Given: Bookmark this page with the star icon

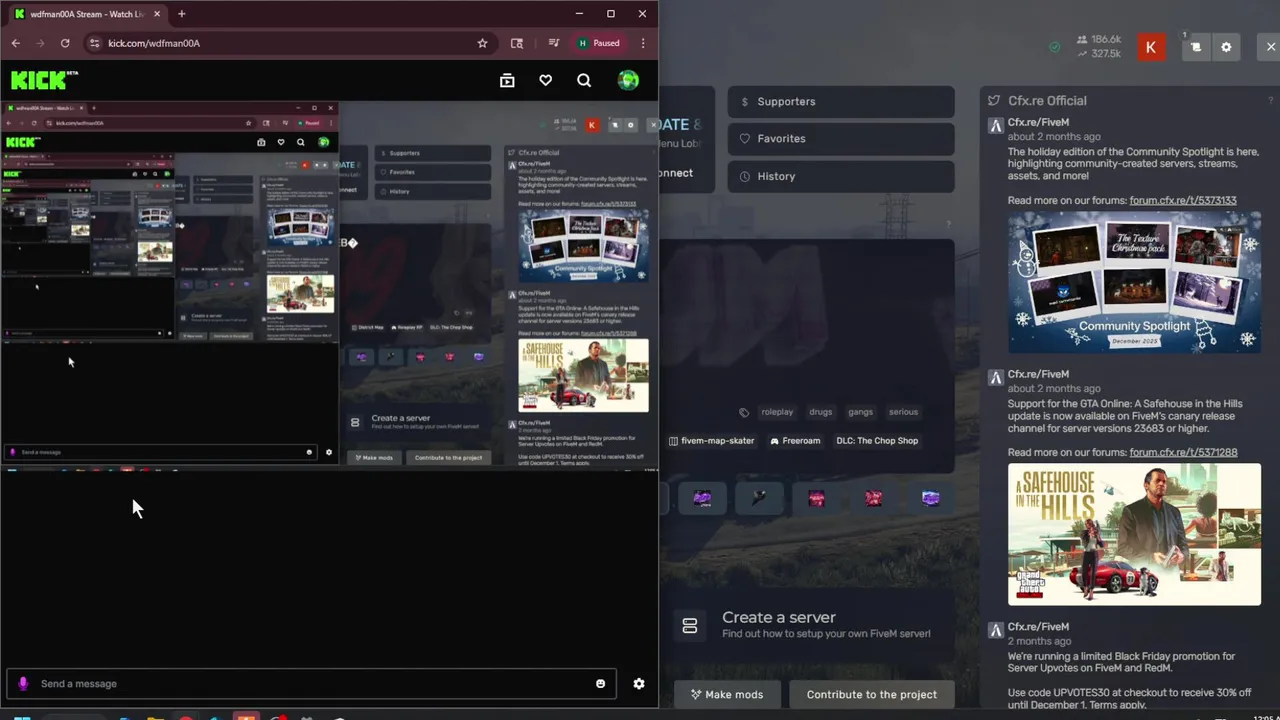Looking at the screenshot, I should click(482, 43).
